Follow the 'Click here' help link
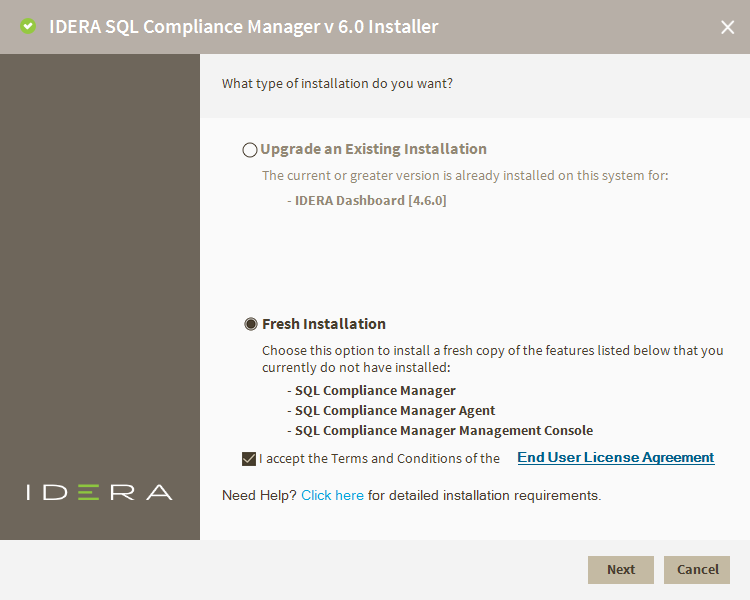750x600 pixels. [332, 495]
